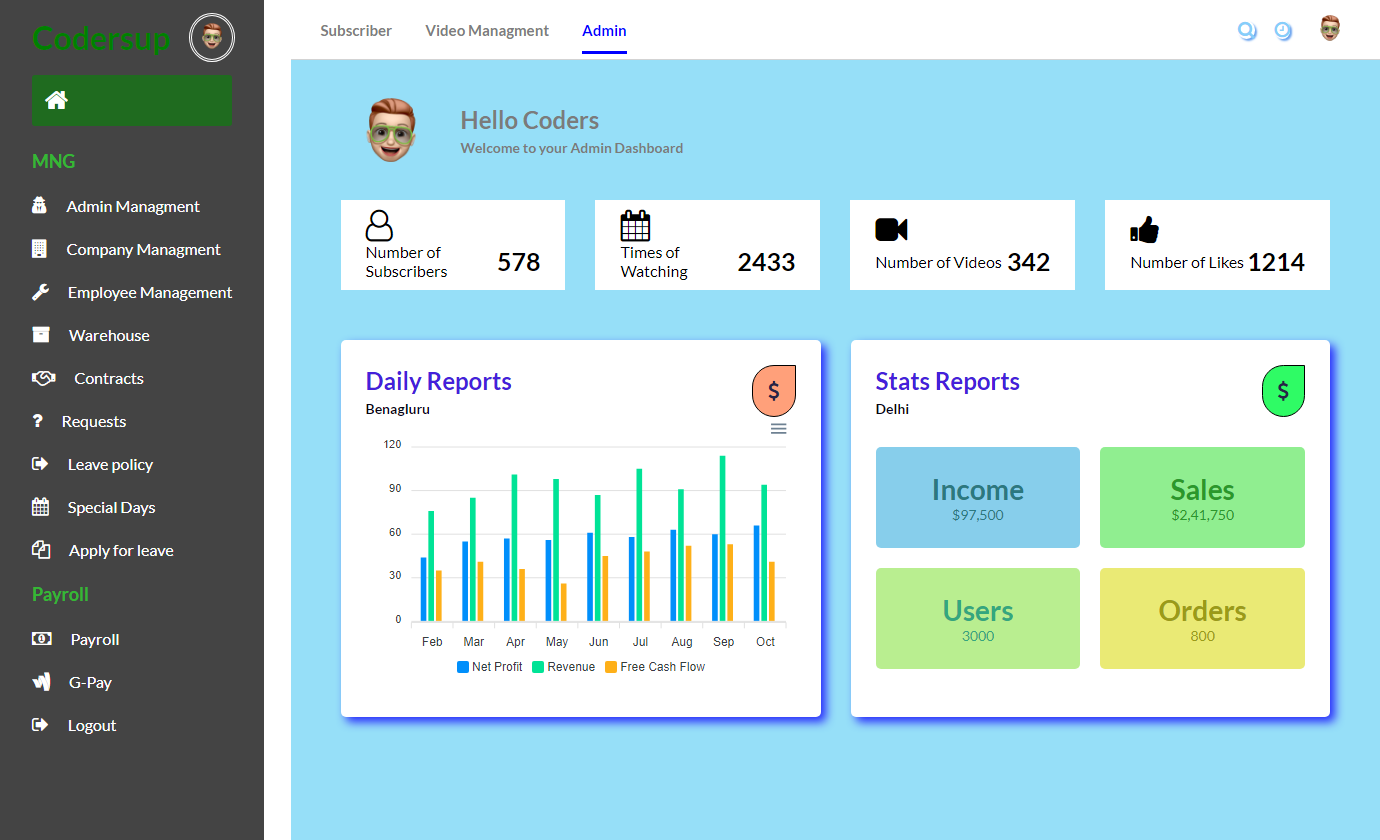Open G-Pay in the sidebar
This screenshot has width=1380, height=840.
(90, 682)
